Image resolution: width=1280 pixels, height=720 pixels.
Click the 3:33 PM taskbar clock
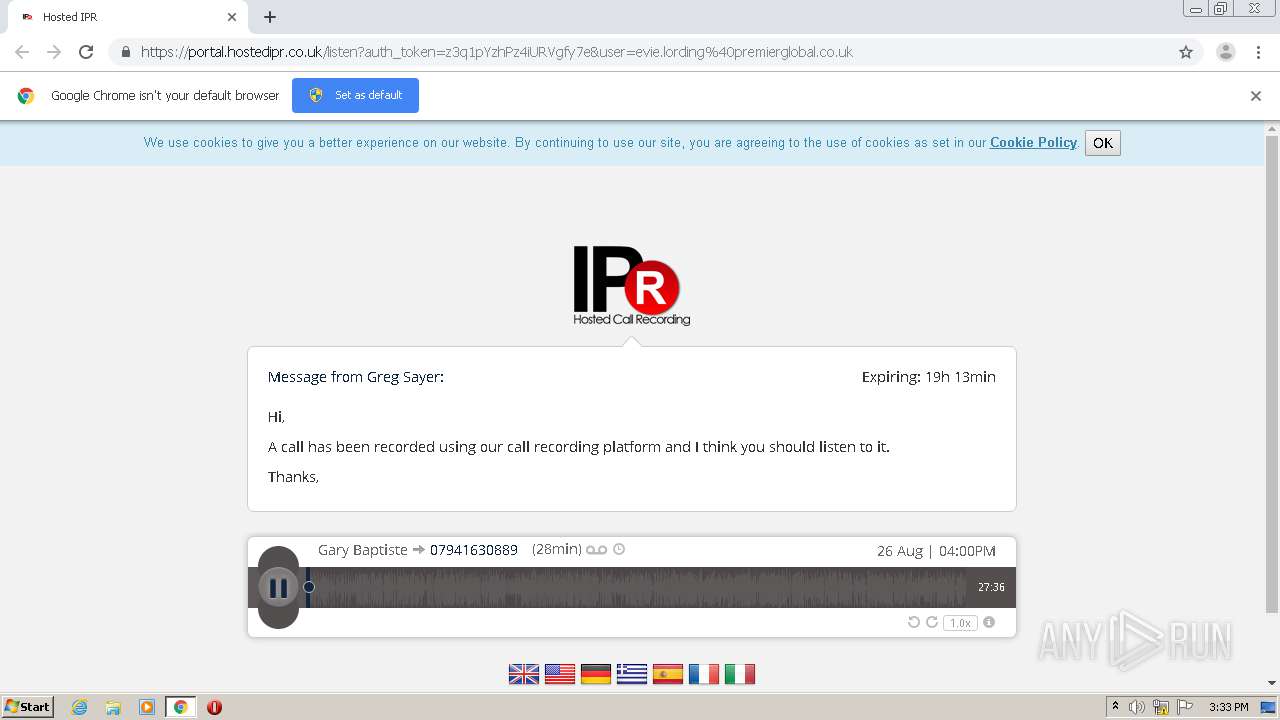click(1229, 707)
